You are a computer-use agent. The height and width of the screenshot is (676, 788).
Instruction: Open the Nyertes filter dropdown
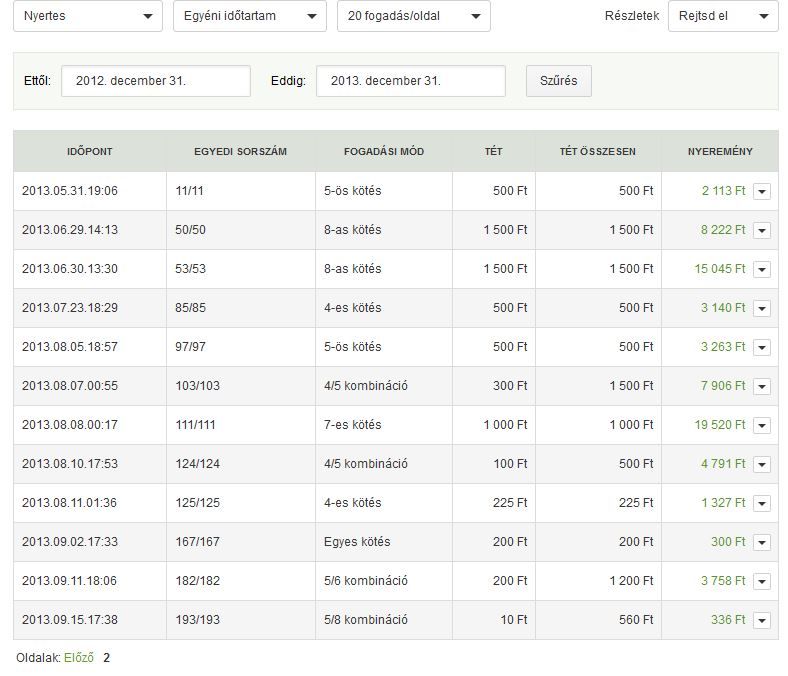coord(88,16)
